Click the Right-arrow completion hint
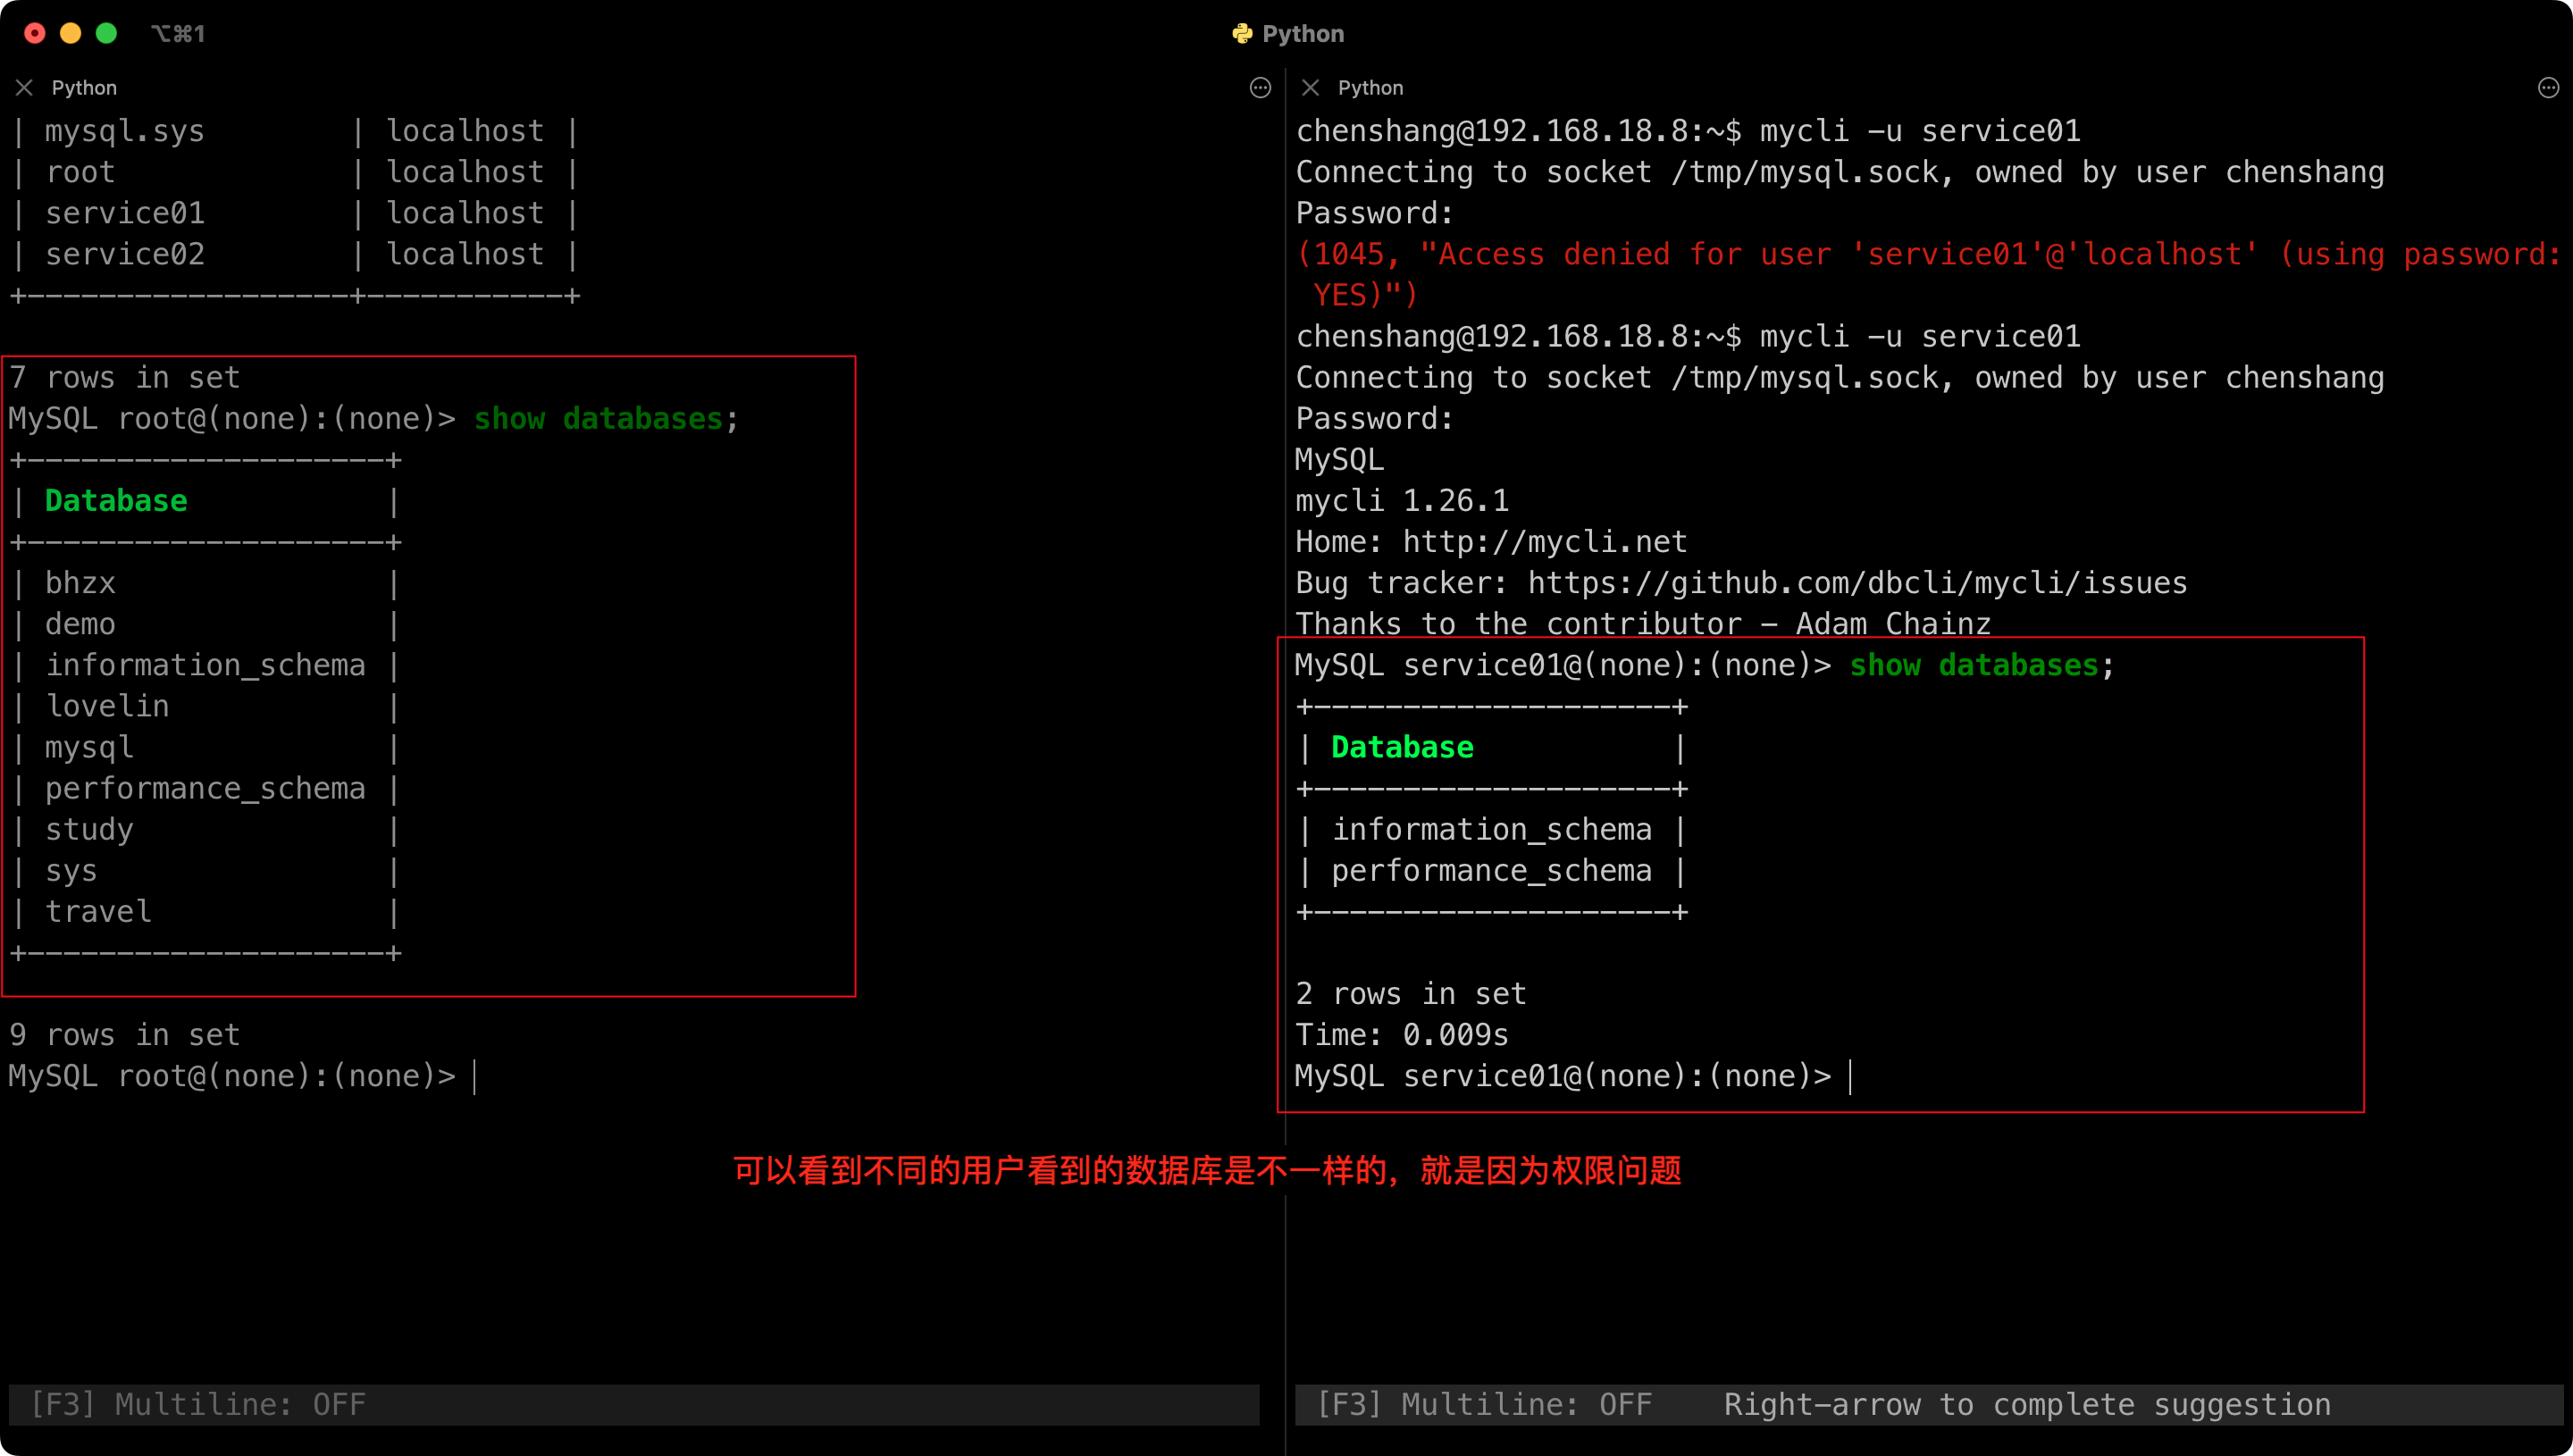The image size is (2573, 1456). pyautogui.click(x=2026, y=1404)
